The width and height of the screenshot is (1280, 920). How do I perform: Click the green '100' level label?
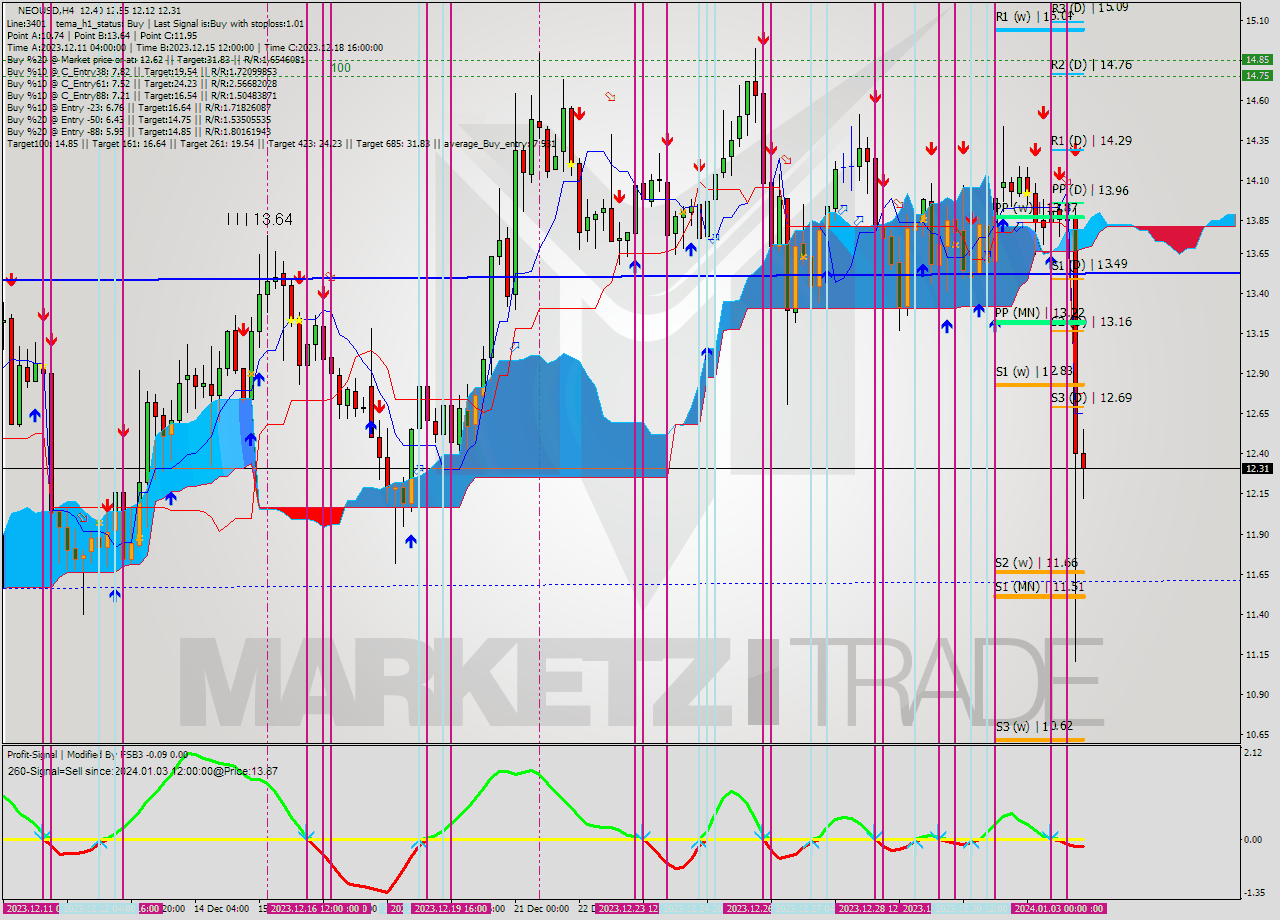pyautogui.click(x=341, y=68)
